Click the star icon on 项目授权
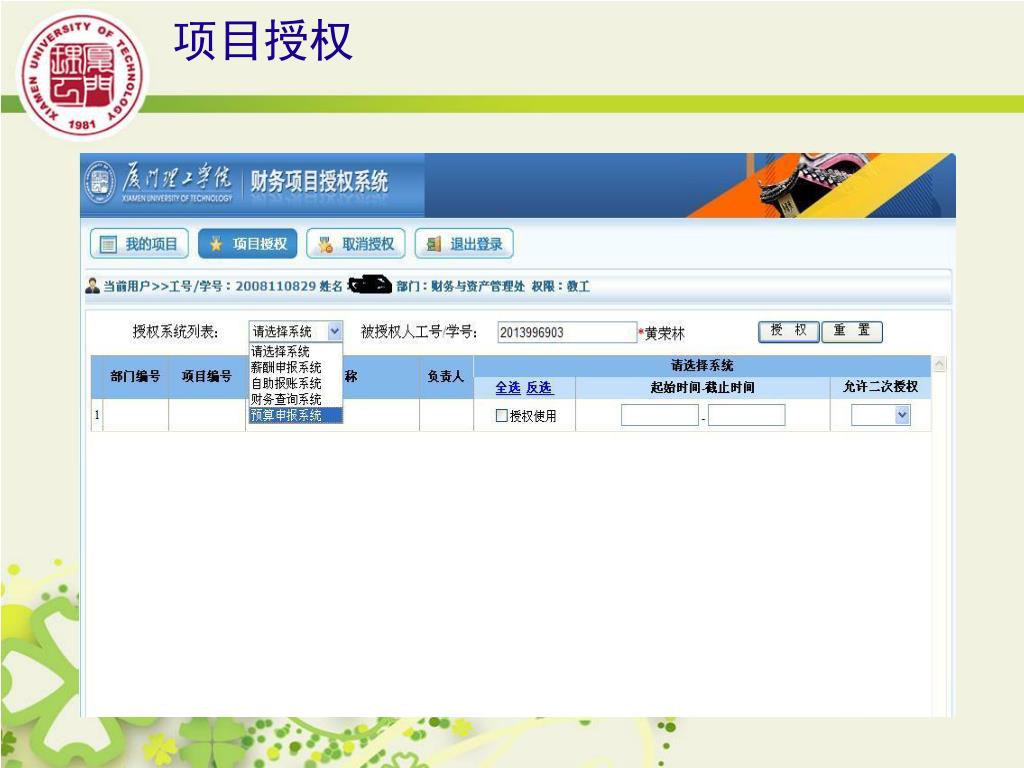The height and width of the screenshot is (768, 1024). [216, 244]
